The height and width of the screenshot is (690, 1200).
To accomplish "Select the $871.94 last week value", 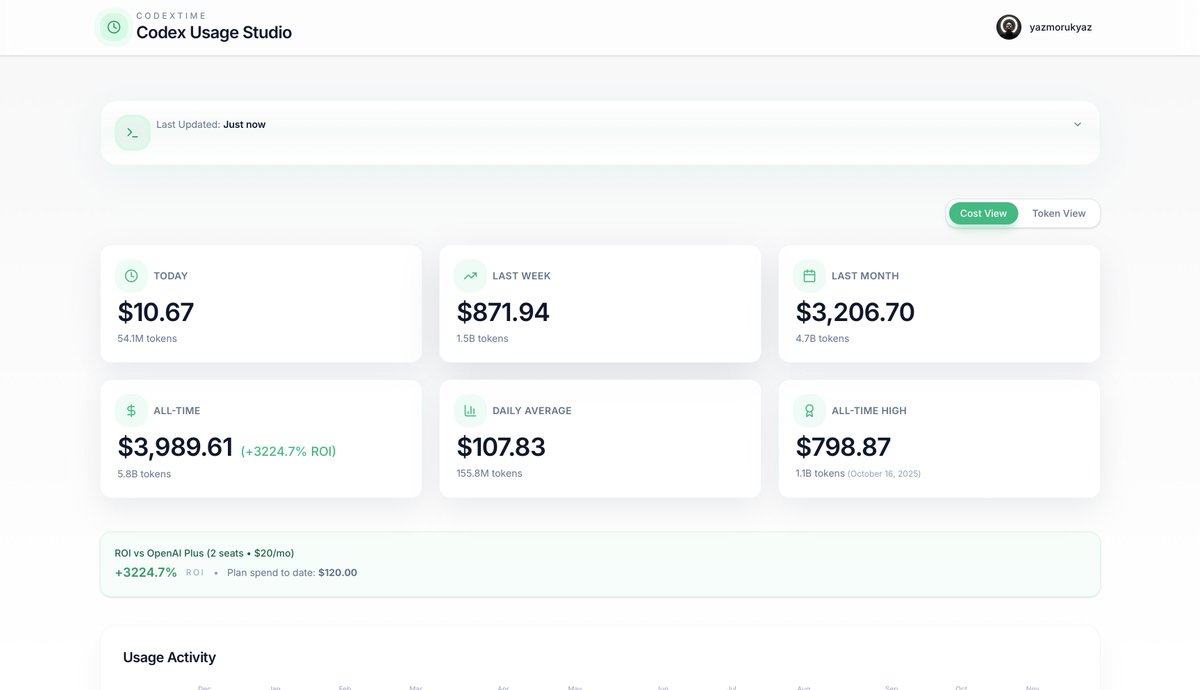I will pyautogui.click(x=503, y=312).
